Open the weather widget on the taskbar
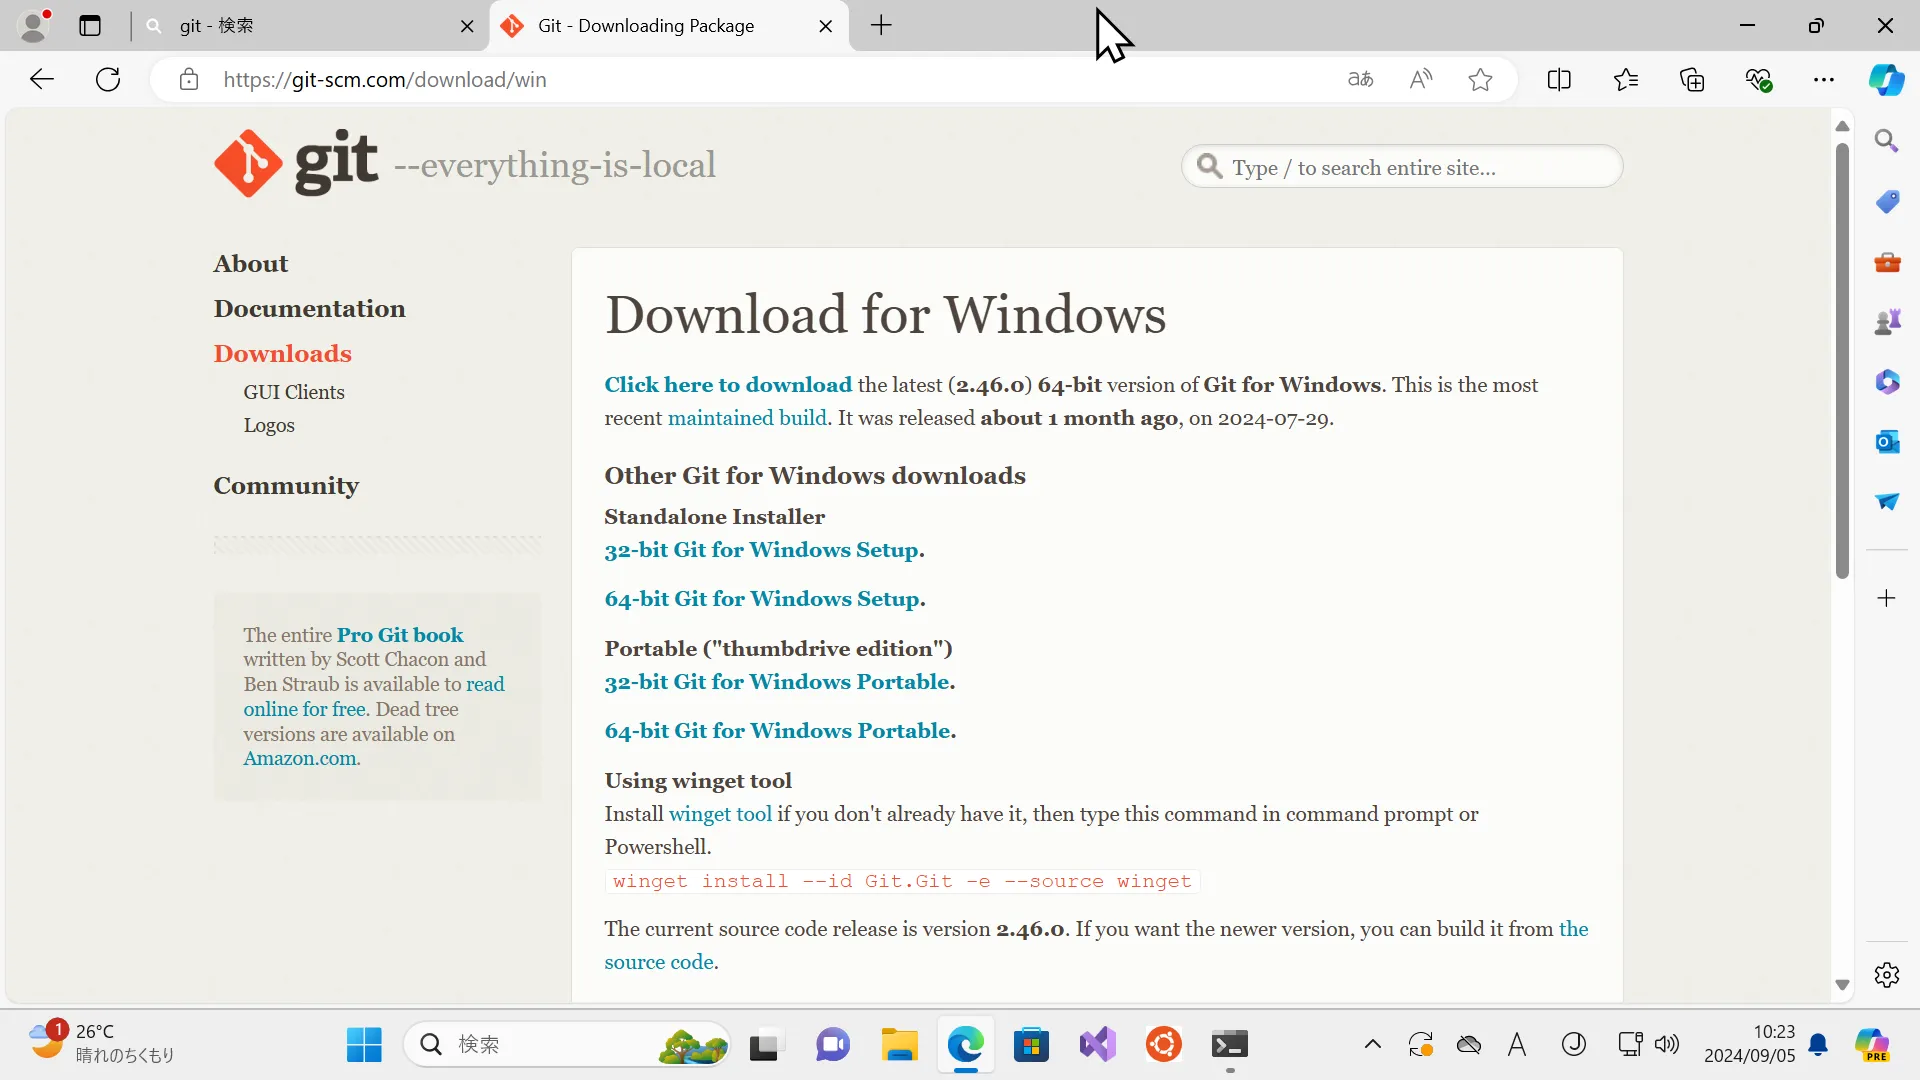The height and width of the screenshot is (1080, 1920). tap(100, 1045)
